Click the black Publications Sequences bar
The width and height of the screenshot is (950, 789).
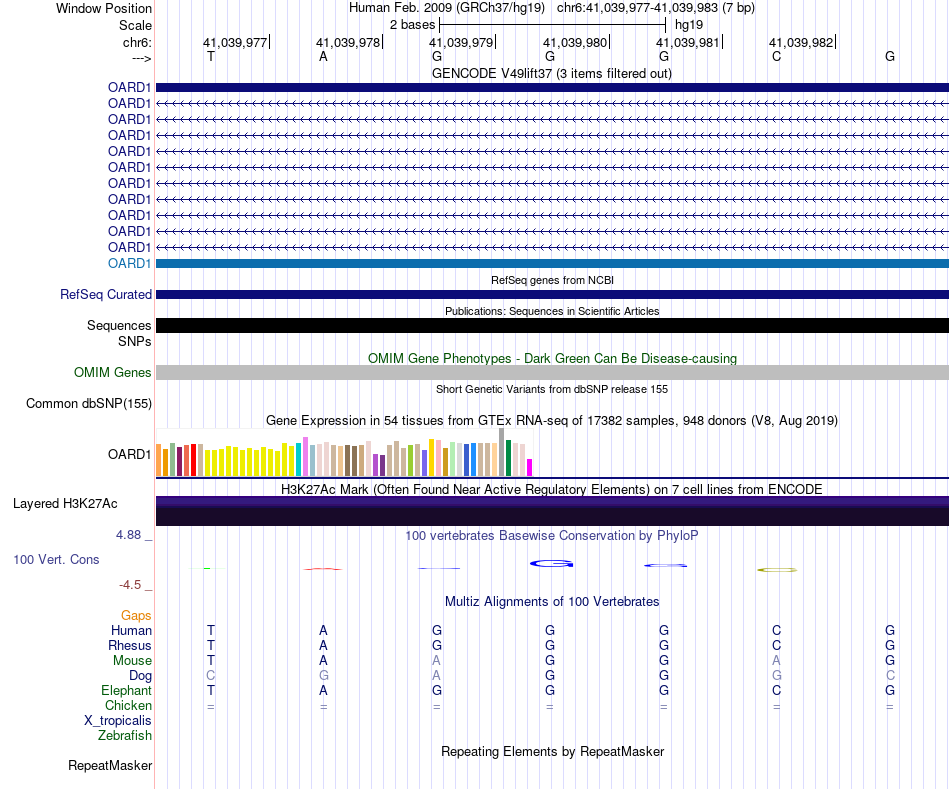tap(552, 325)
